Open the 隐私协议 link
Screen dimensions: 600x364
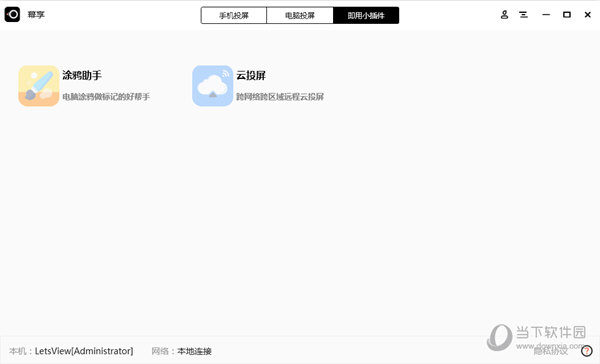(x=551, y=351)
